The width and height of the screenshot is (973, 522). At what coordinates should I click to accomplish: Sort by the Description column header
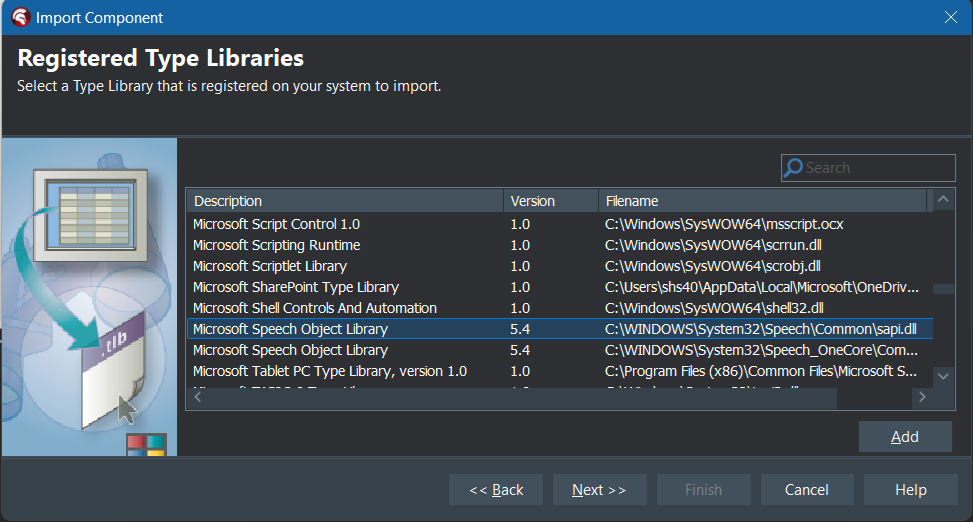(x=345, y=201)
